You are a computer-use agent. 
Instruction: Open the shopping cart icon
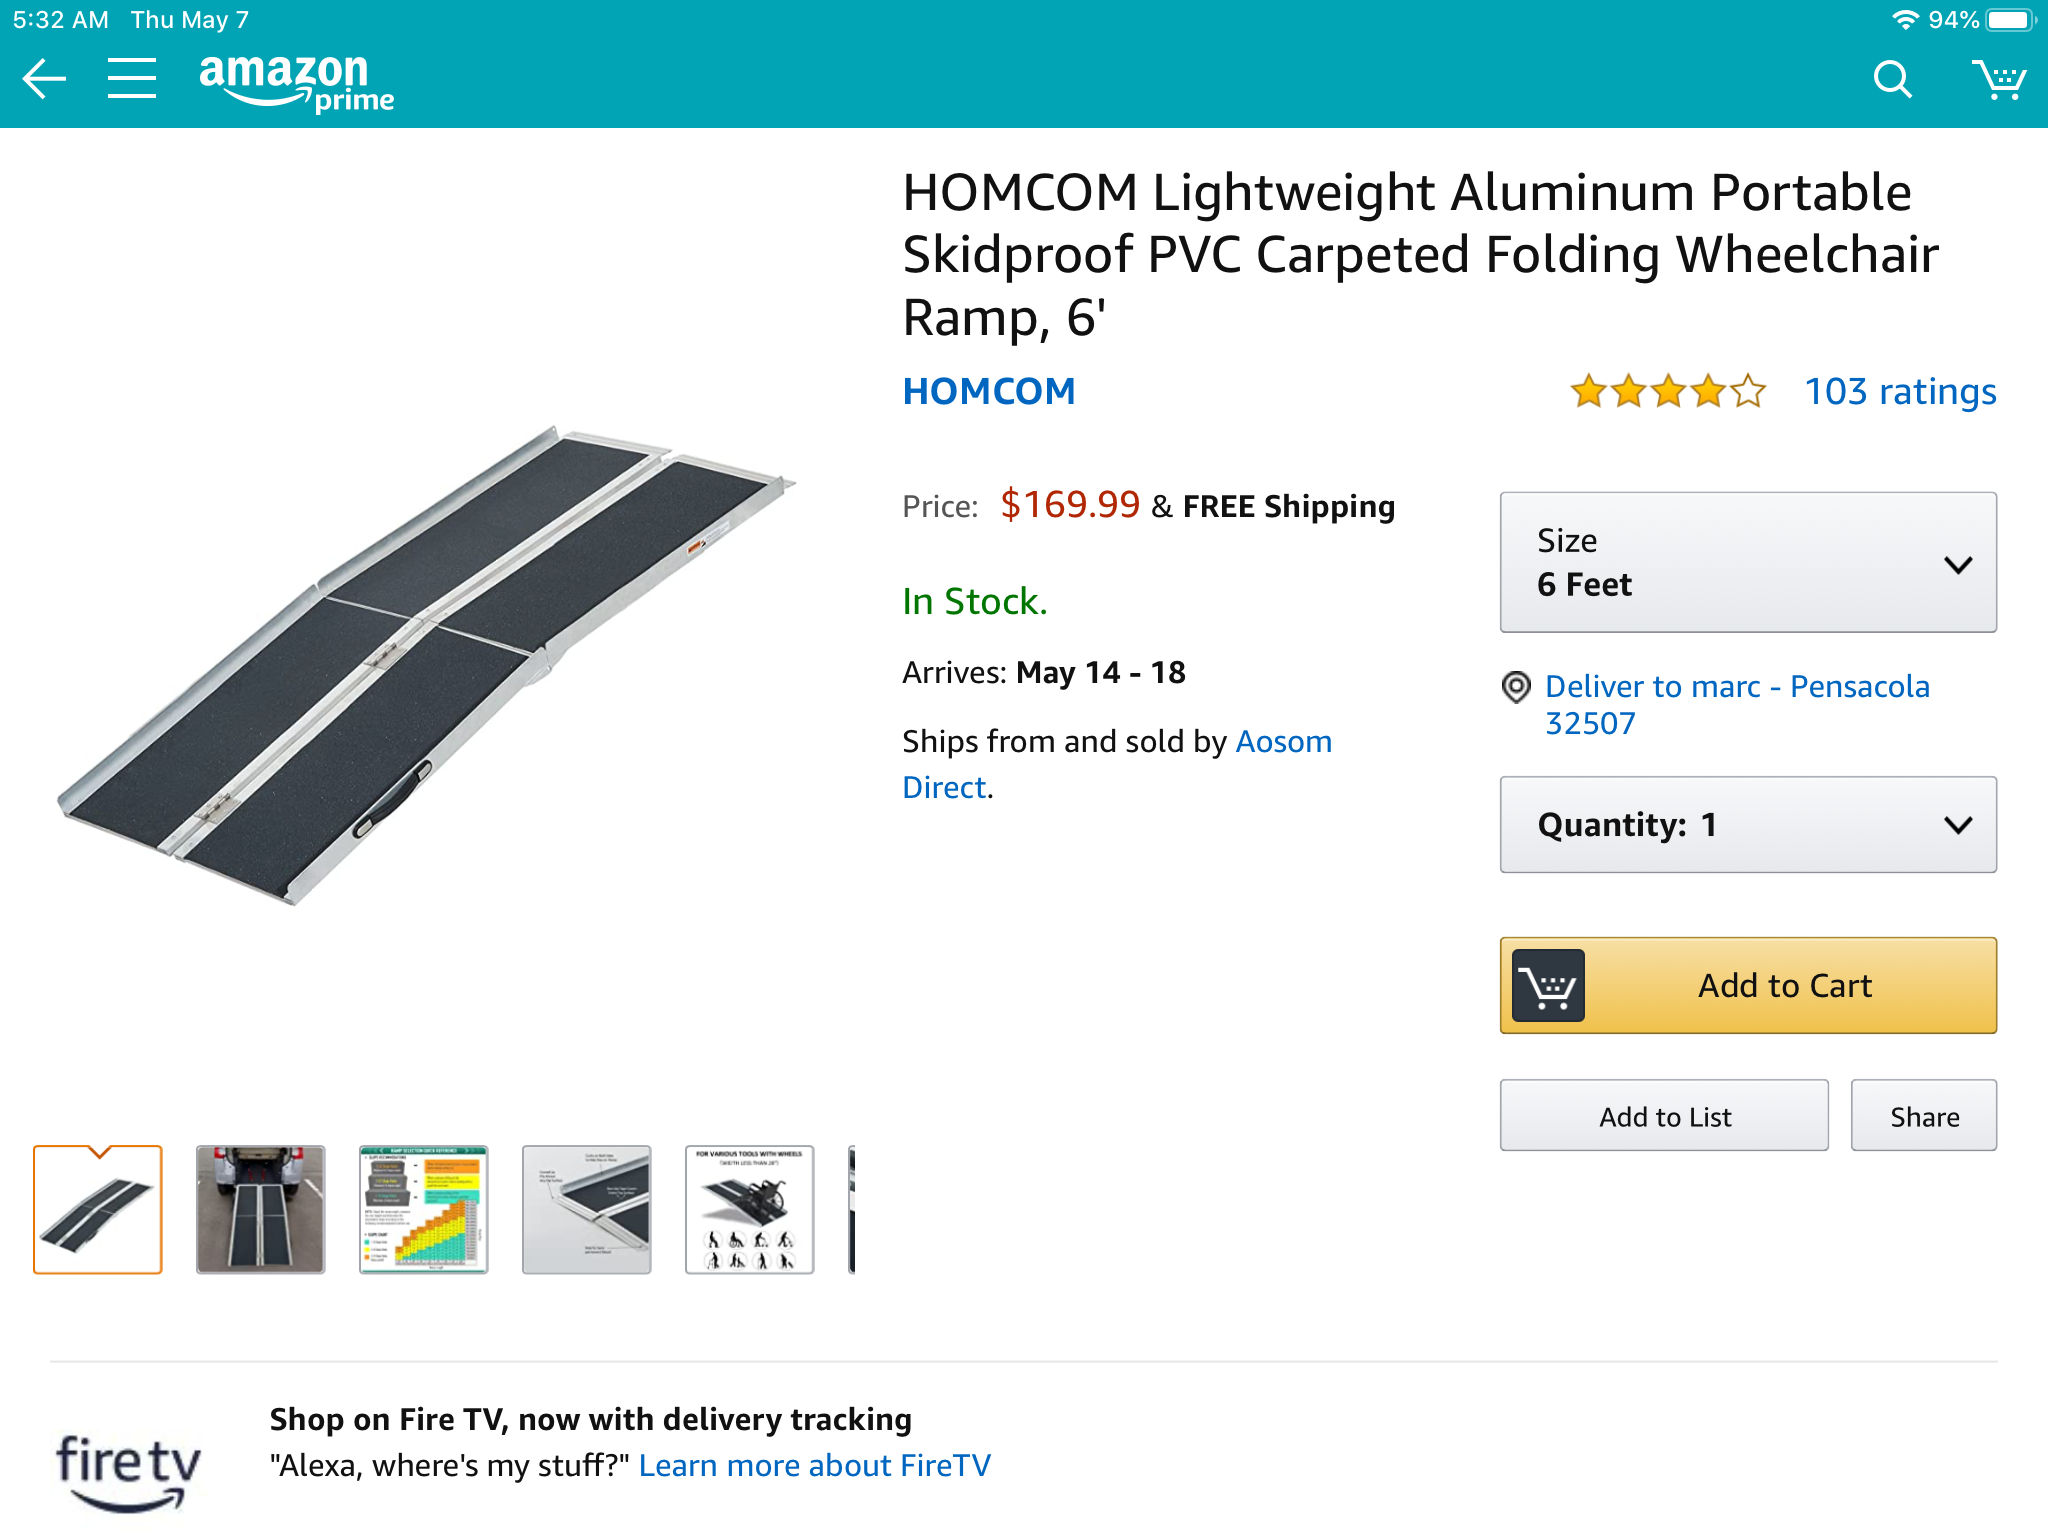point(1998,79)
